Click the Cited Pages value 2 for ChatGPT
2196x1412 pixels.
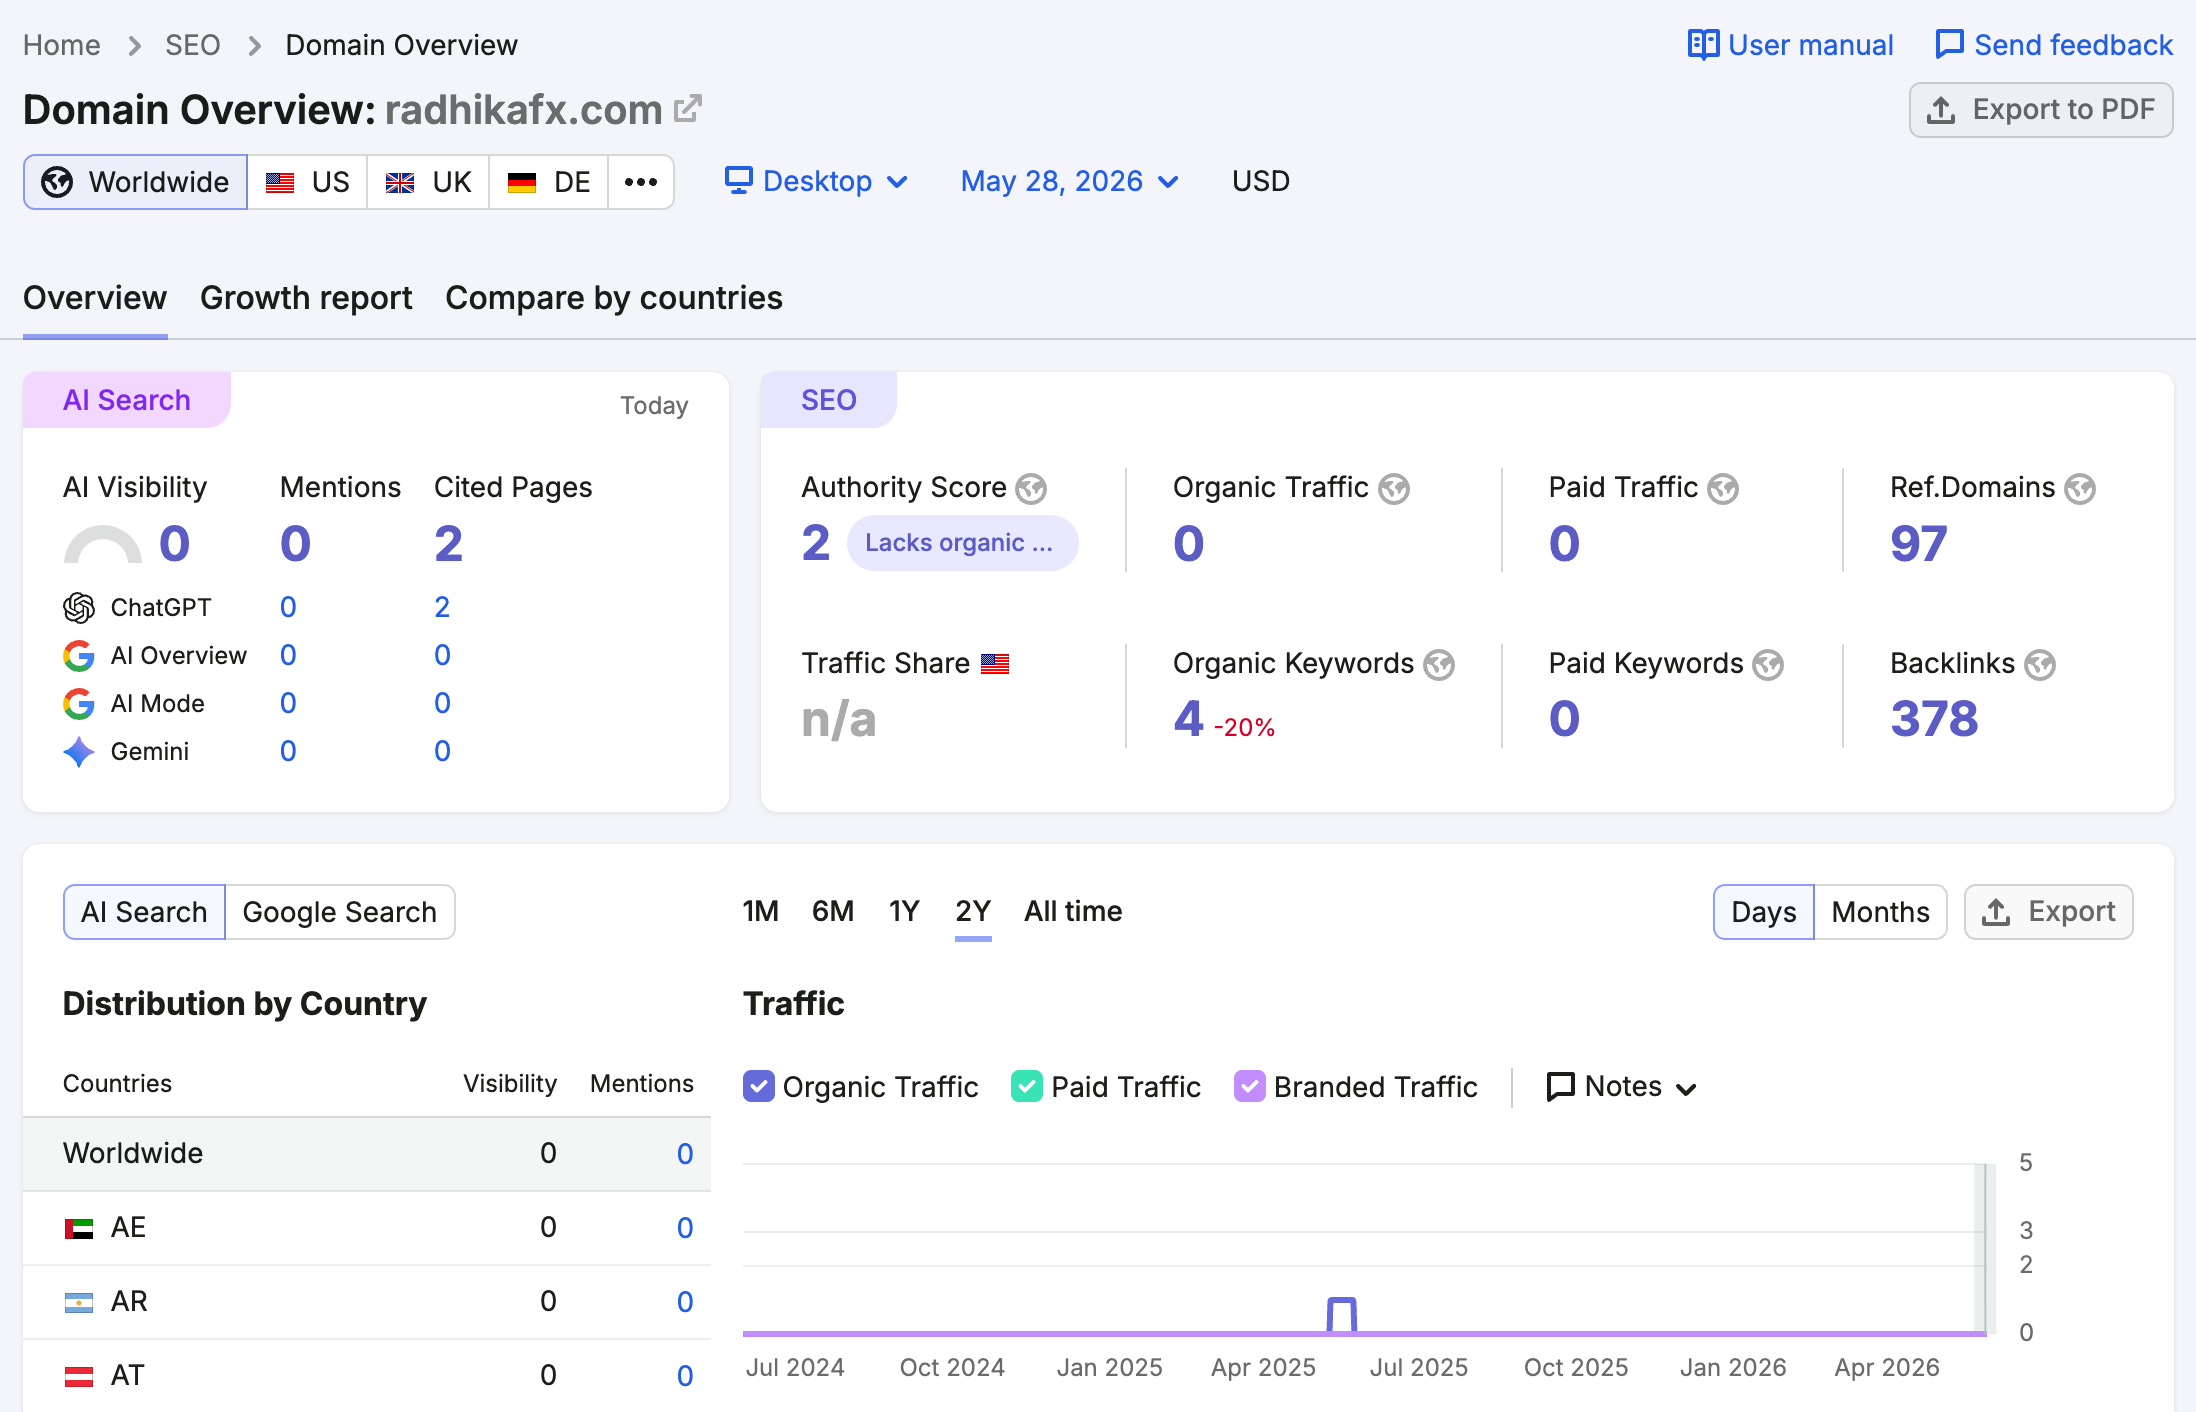coord(442,607)
